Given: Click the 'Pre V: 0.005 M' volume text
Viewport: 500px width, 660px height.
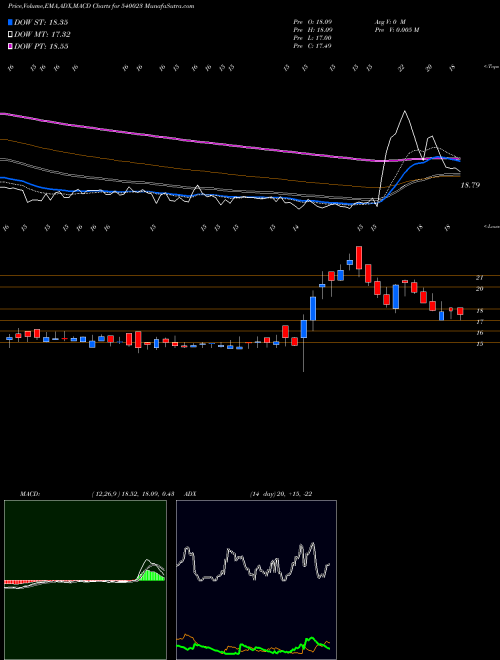Looking at the screenshot, I should click(x=396, y=30).
